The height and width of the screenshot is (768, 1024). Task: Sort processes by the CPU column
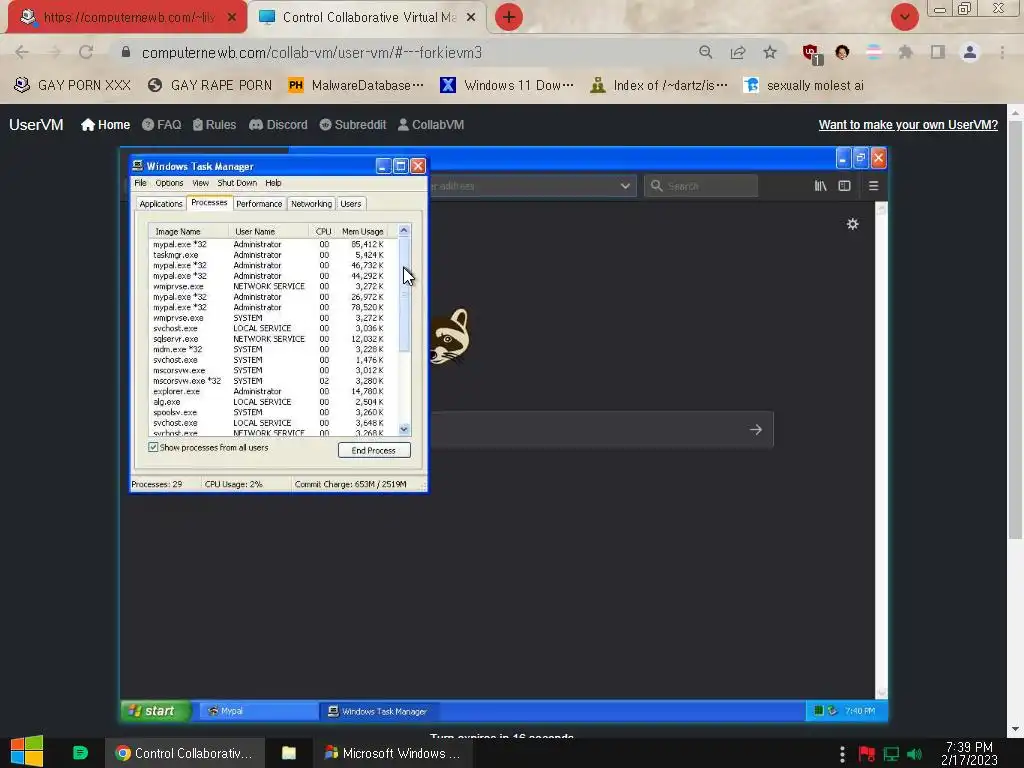coord(322,231)
